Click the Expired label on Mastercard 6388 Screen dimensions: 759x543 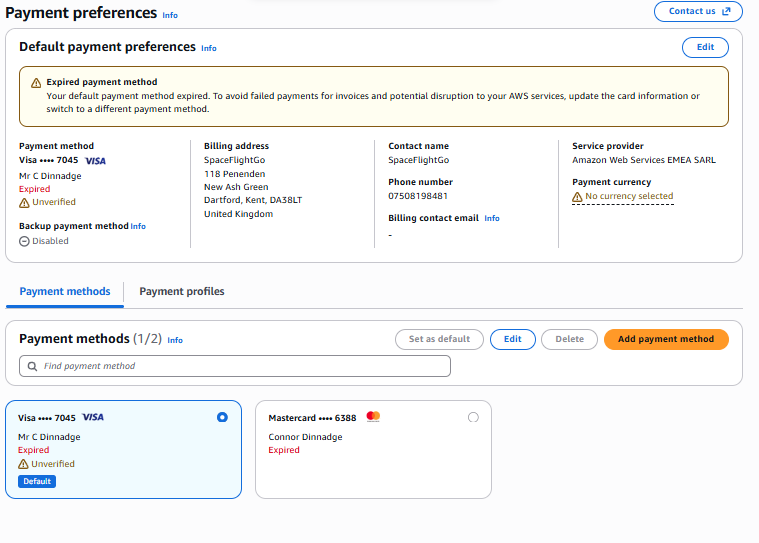click(x=284, y=450)
